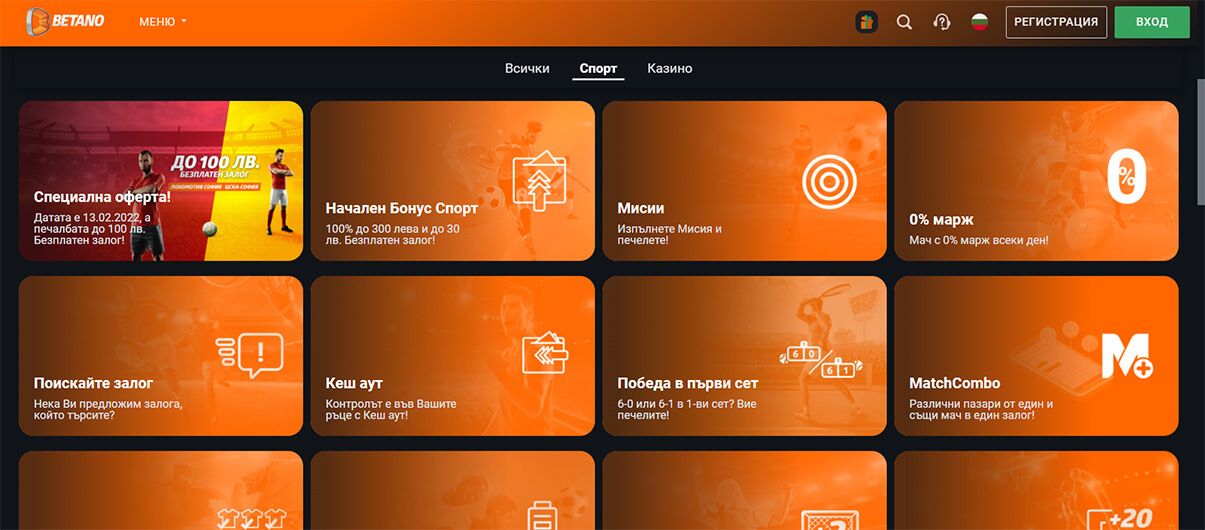Click the Начален Бонус Спорт upload icon
Image resolution: width=1205 pixels, height=530 pixels.
(x=540, y=180)
